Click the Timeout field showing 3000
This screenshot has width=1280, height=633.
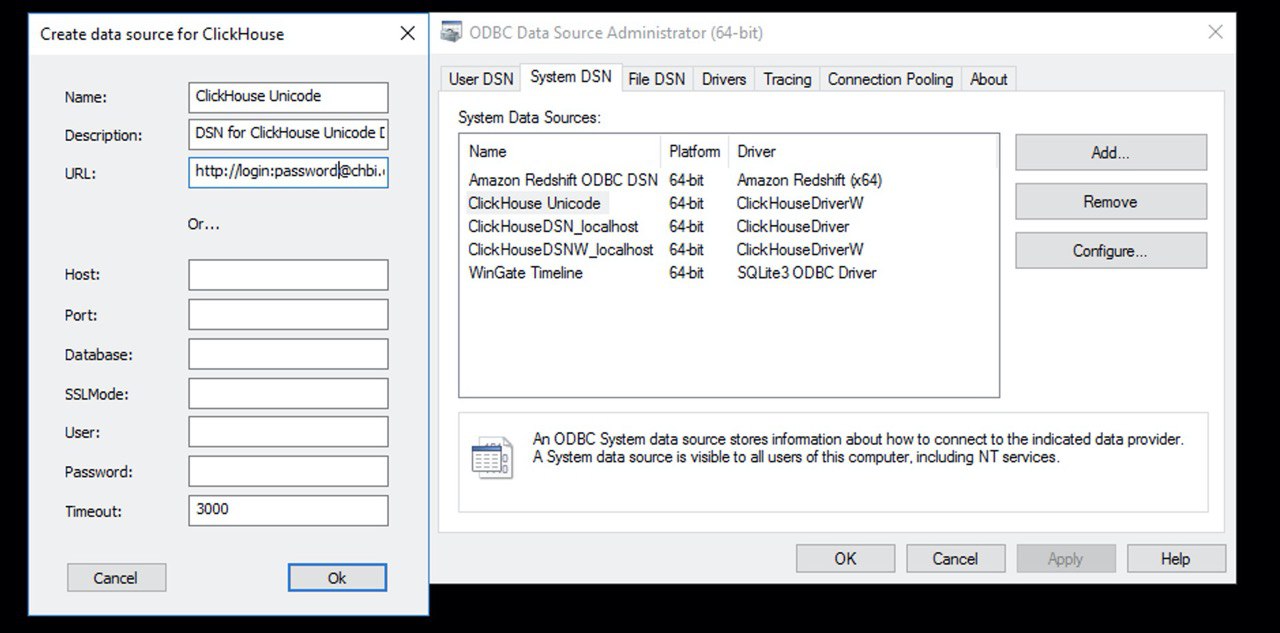288,510
